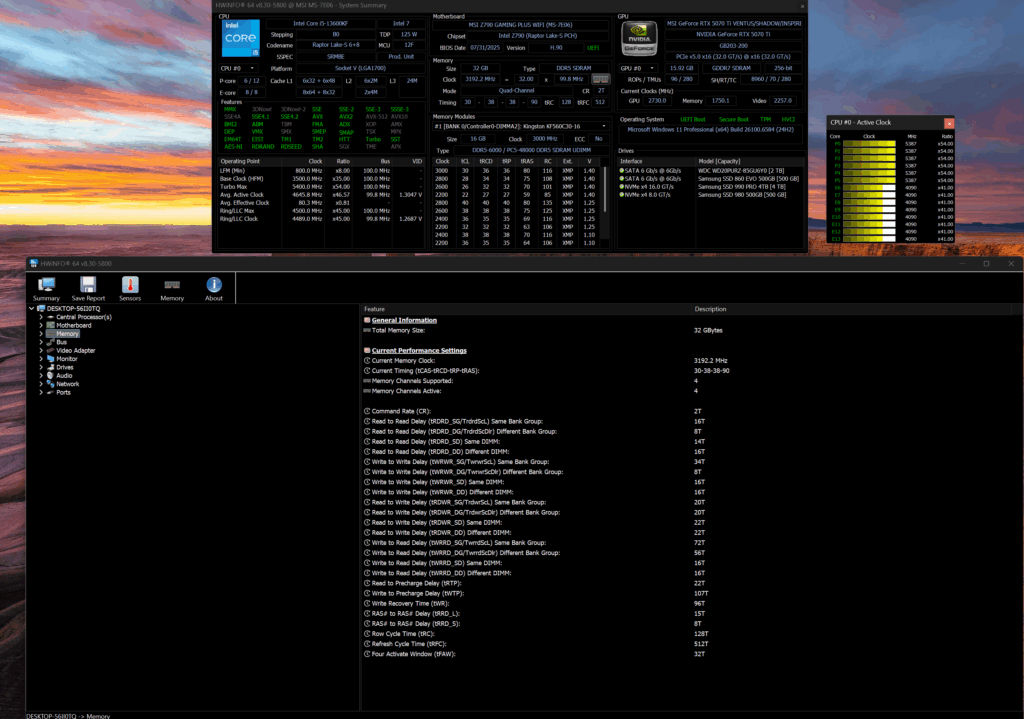The height and width of the screenshot is (719, 1024).
Task: Click the Save Report floppy icon
Action: 88,285
